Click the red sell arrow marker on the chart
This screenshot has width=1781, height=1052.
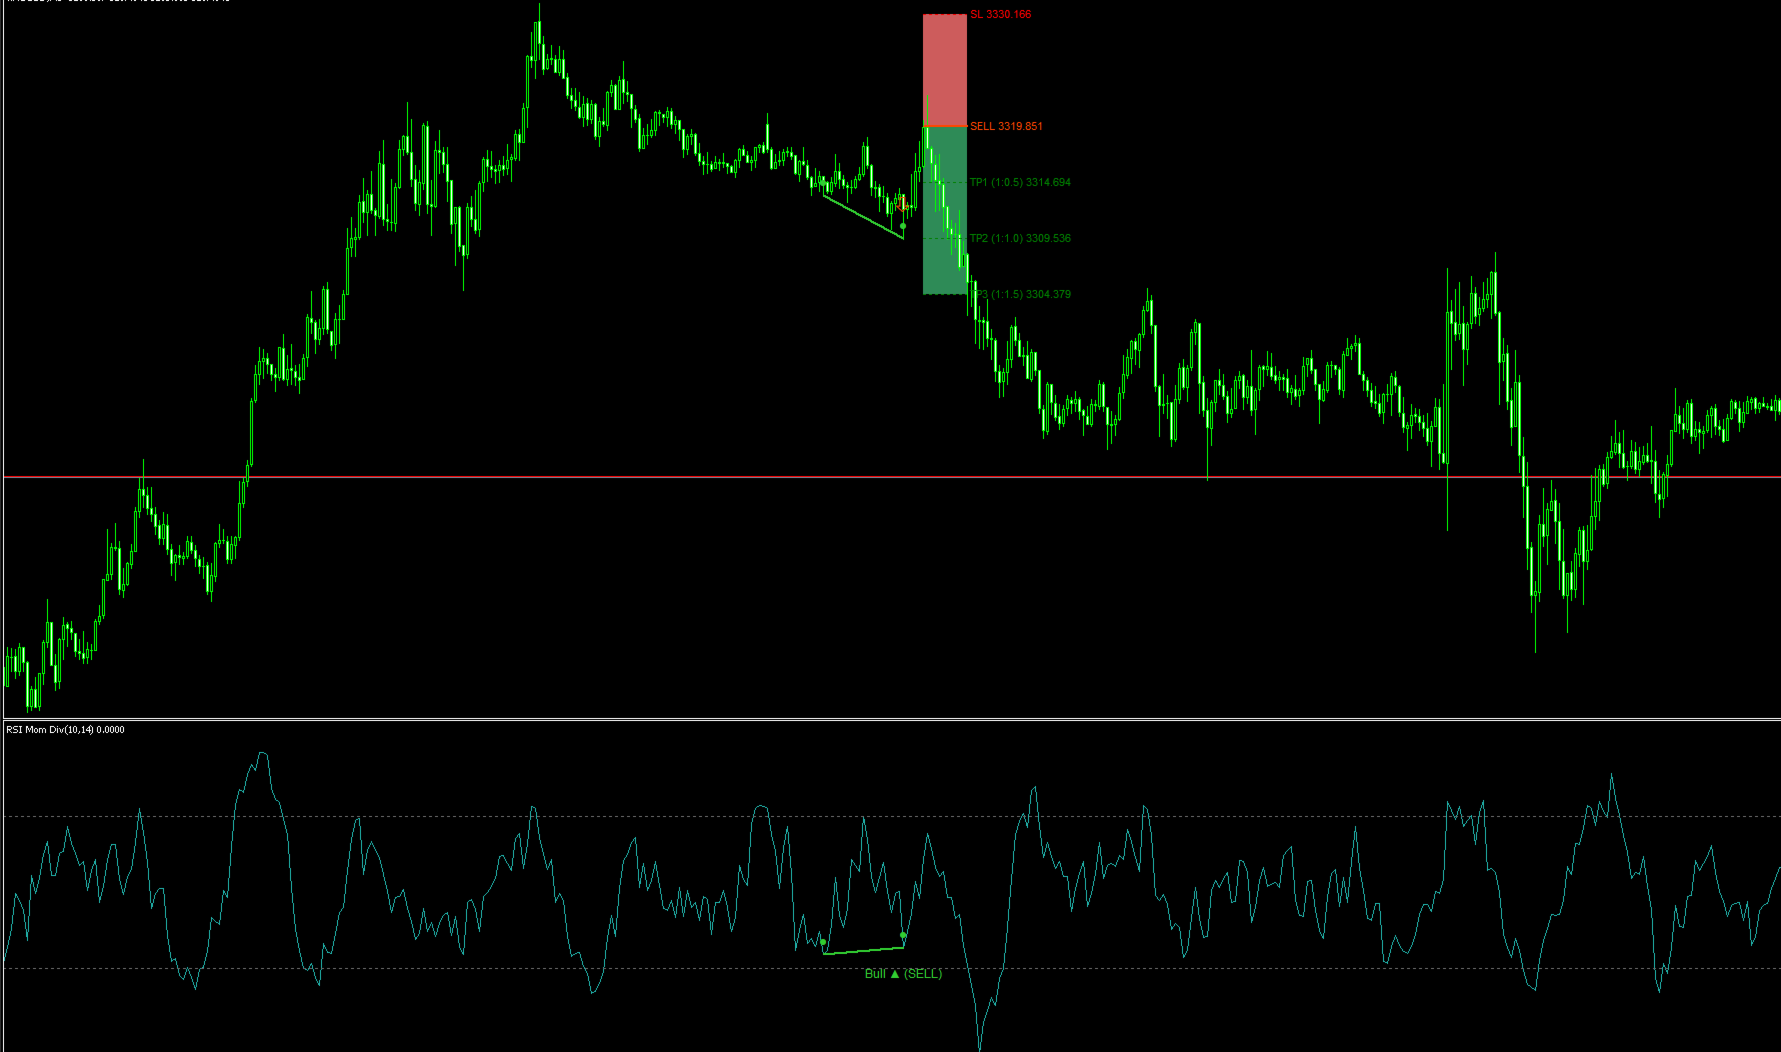coord(900,206)
